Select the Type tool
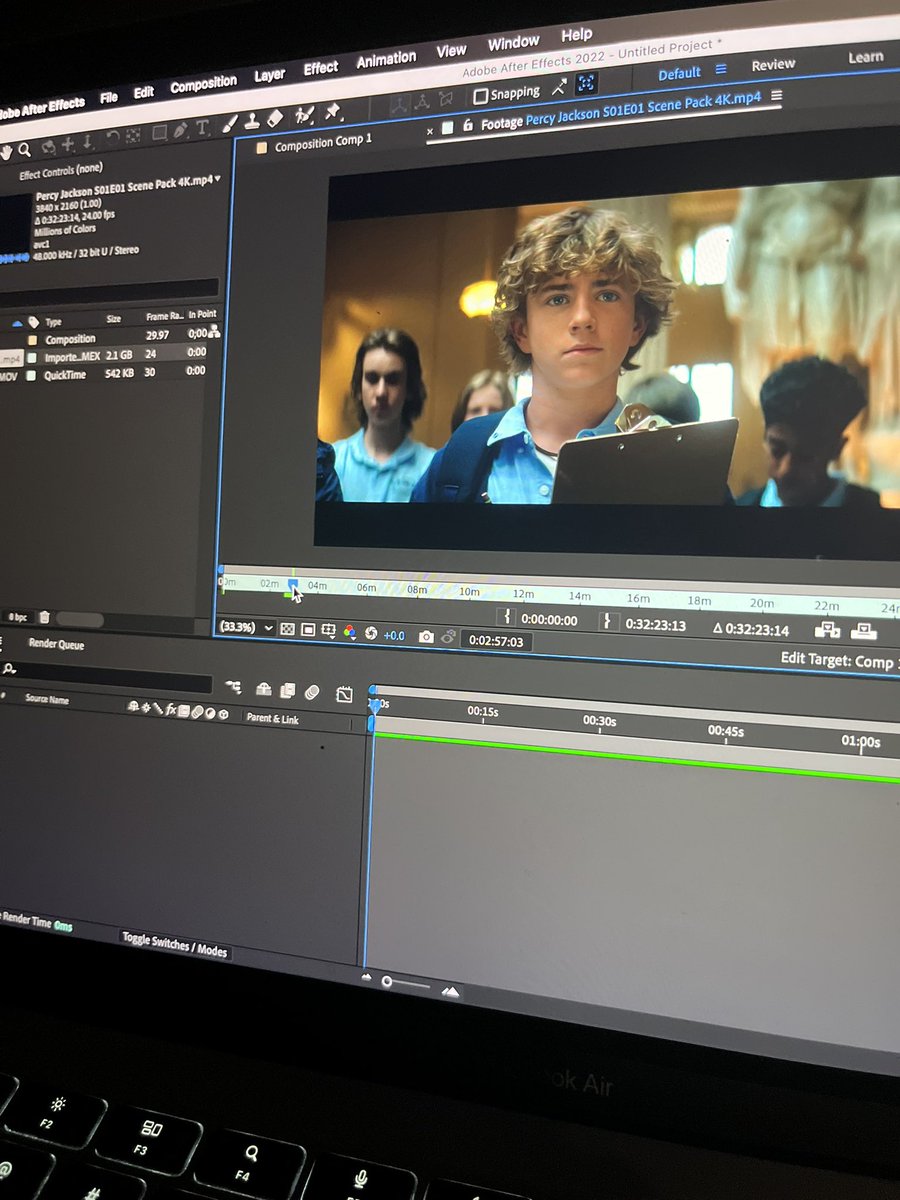 point(202,127)
